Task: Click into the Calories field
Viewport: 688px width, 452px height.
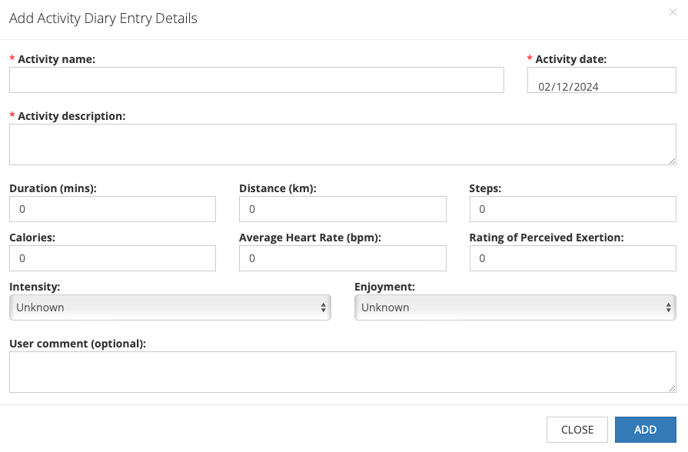Action: coord(112,258)
